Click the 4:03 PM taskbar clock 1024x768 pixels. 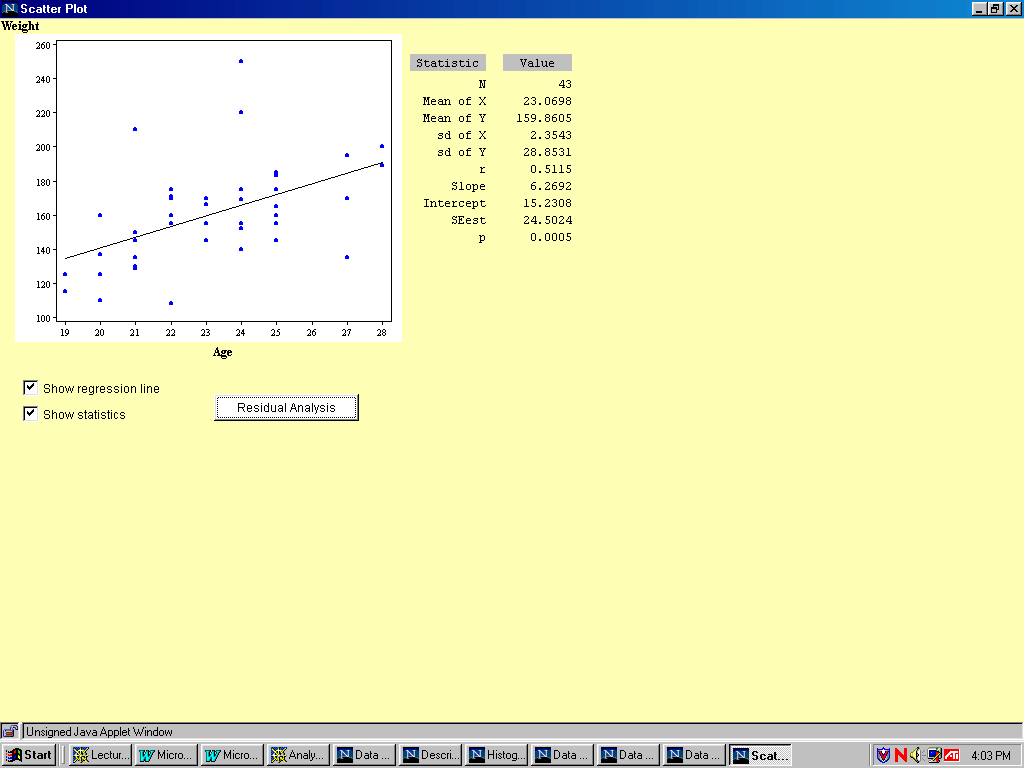[x=990, y=755]
